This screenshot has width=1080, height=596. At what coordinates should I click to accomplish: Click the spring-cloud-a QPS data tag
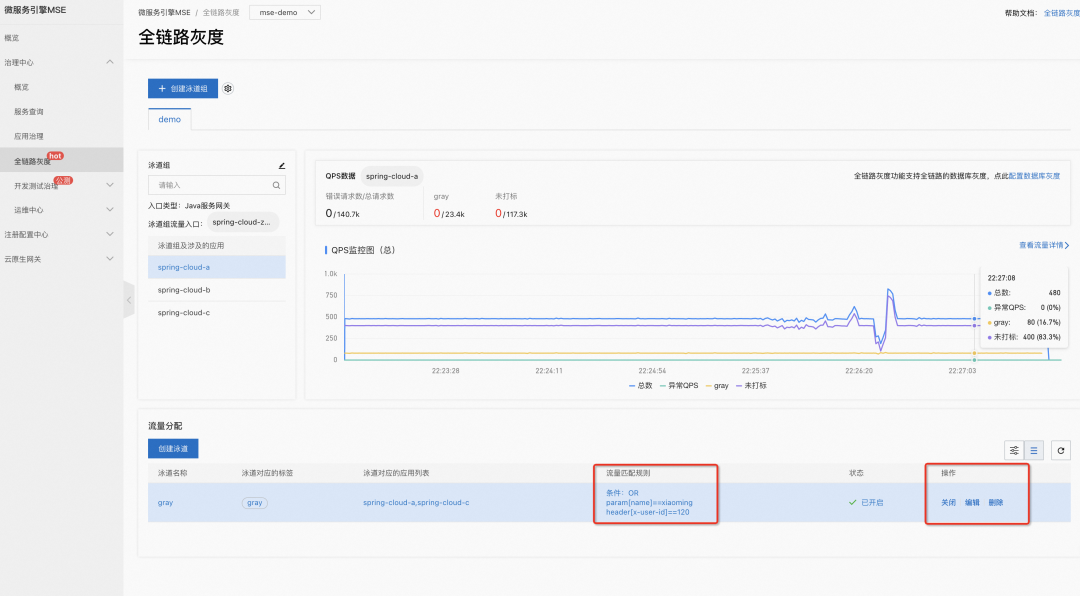(392, 176)
